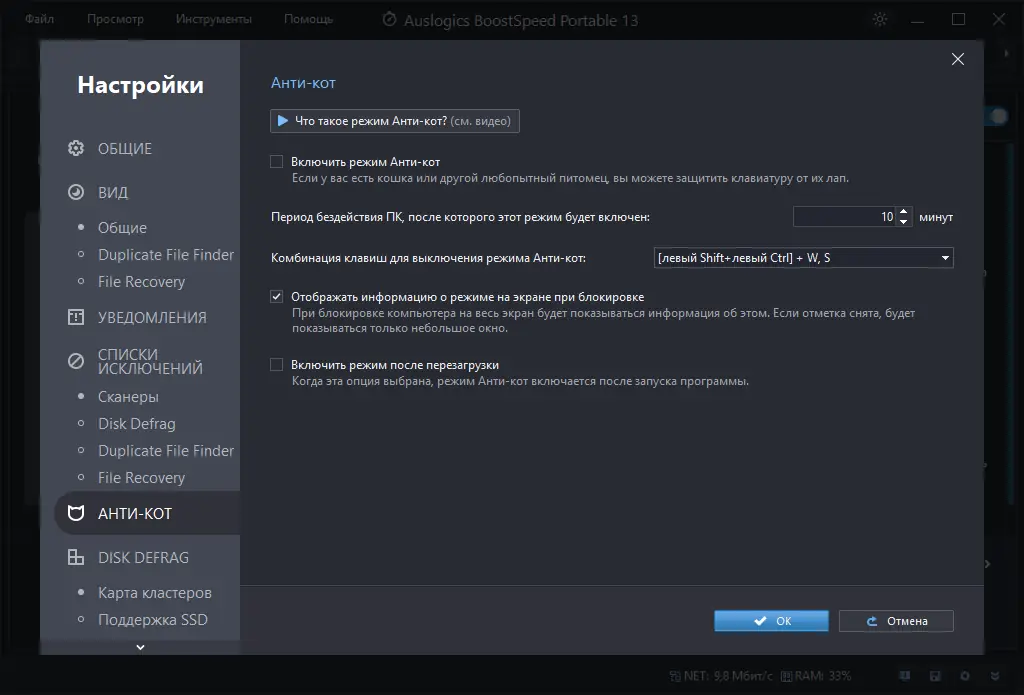Click the DISK DEFRAG blocks icon

click(x=76, y=558)
